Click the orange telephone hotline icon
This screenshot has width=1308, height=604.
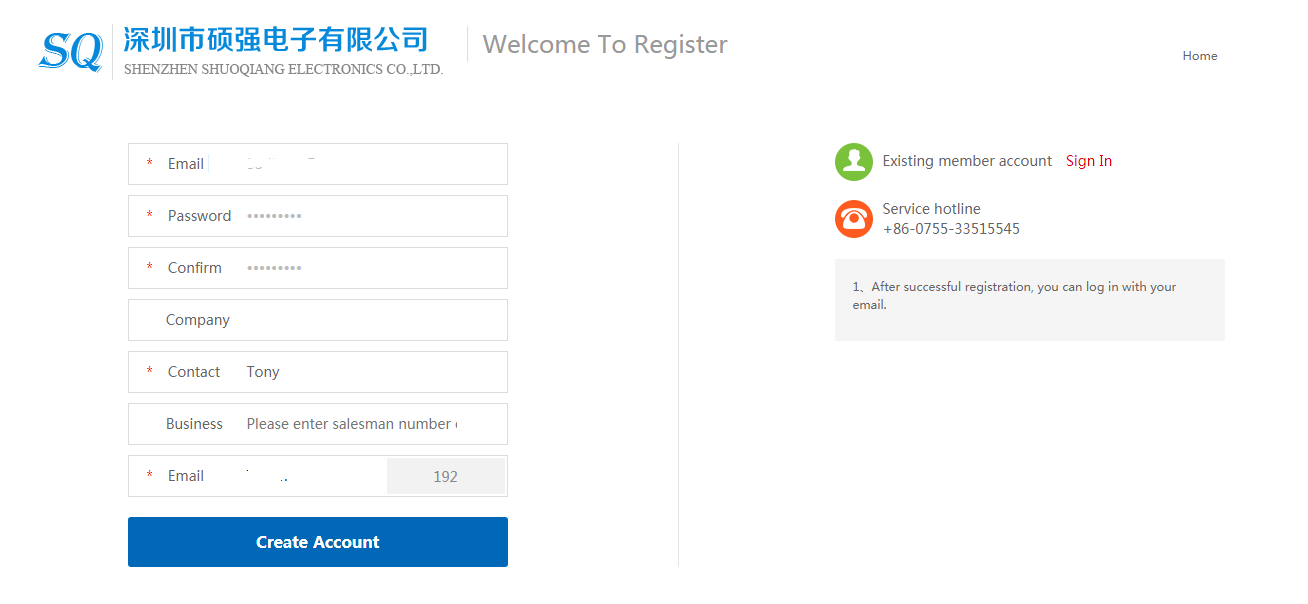point(854,219)
